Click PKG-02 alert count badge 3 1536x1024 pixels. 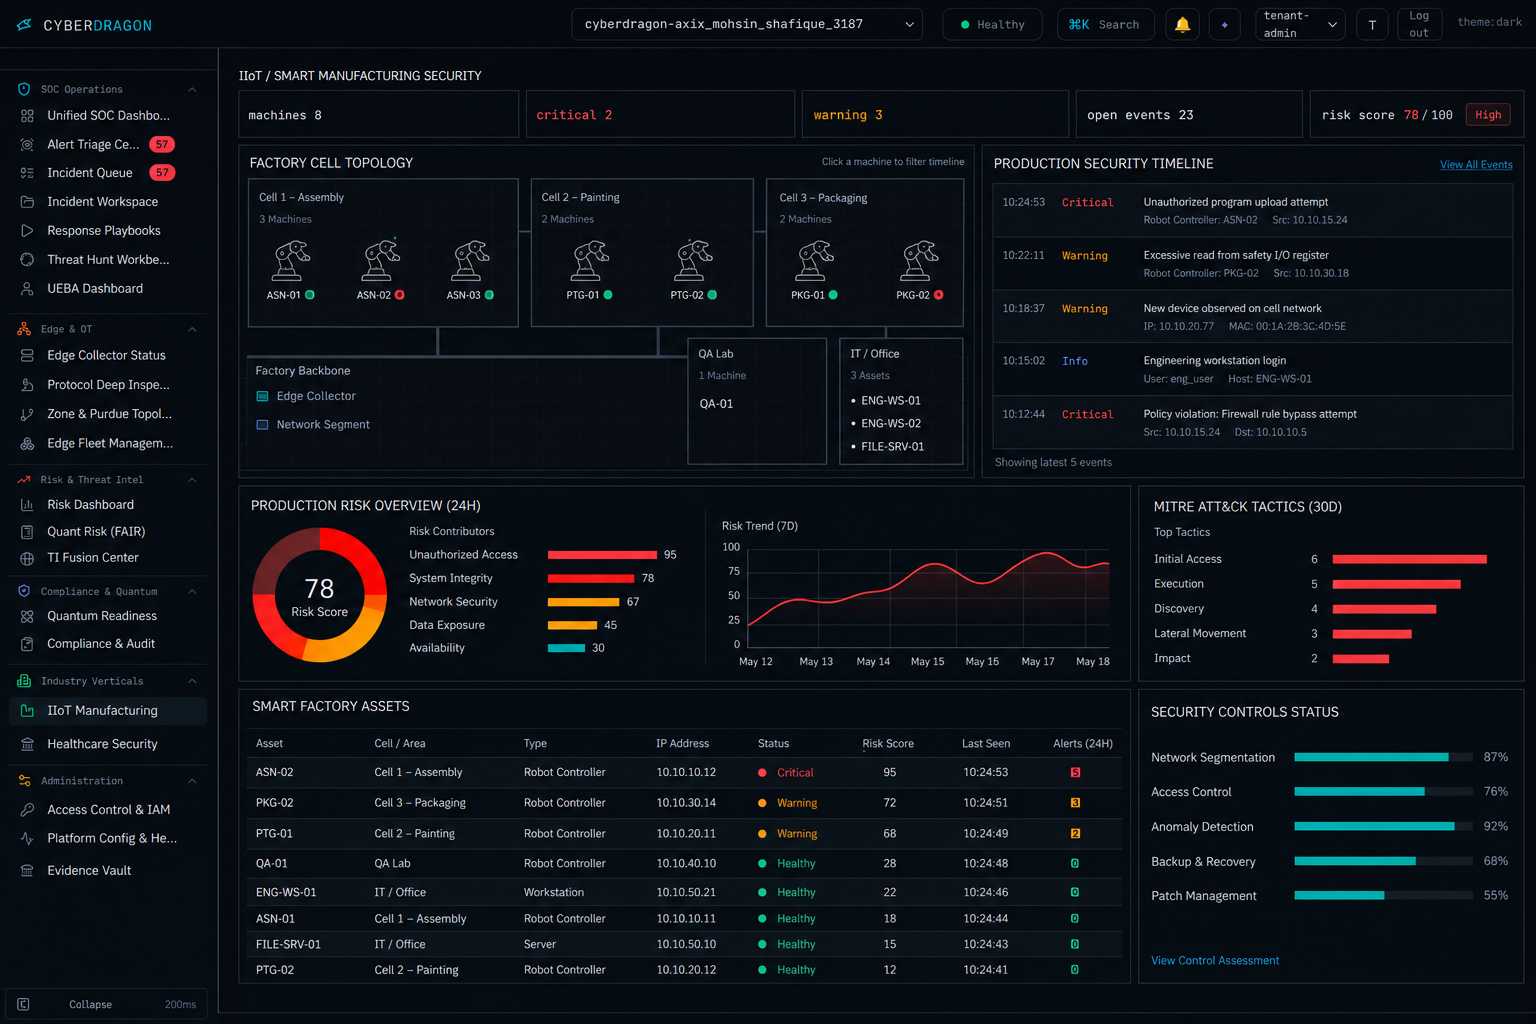click(1075, 803)
